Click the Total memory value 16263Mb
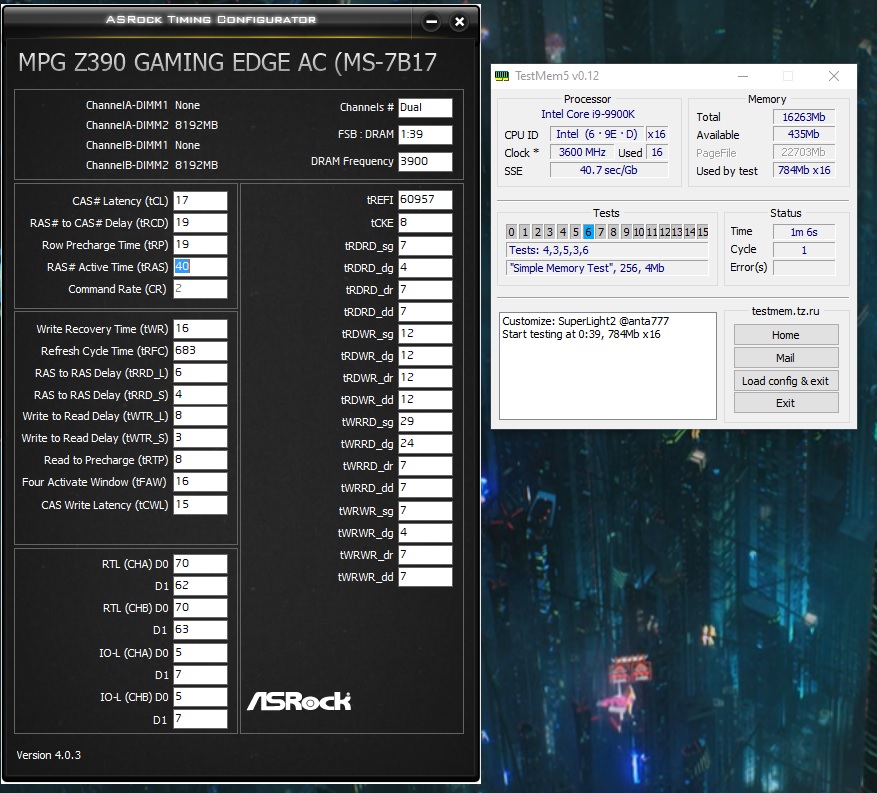Screen dimensions: 877x793 [x=804, y=117]
